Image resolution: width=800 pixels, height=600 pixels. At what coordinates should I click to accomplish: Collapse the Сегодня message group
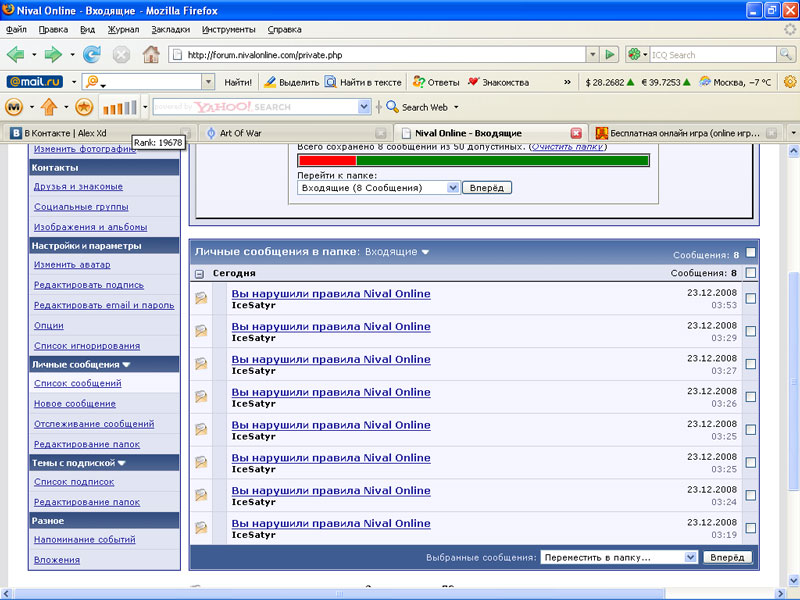[200, 273]
